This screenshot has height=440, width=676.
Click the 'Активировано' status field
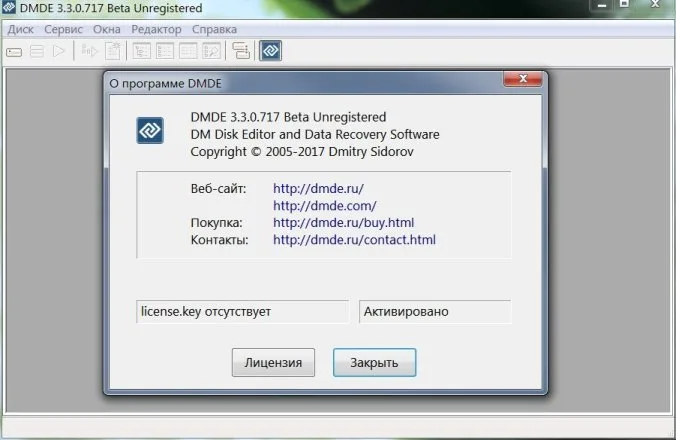435,312
